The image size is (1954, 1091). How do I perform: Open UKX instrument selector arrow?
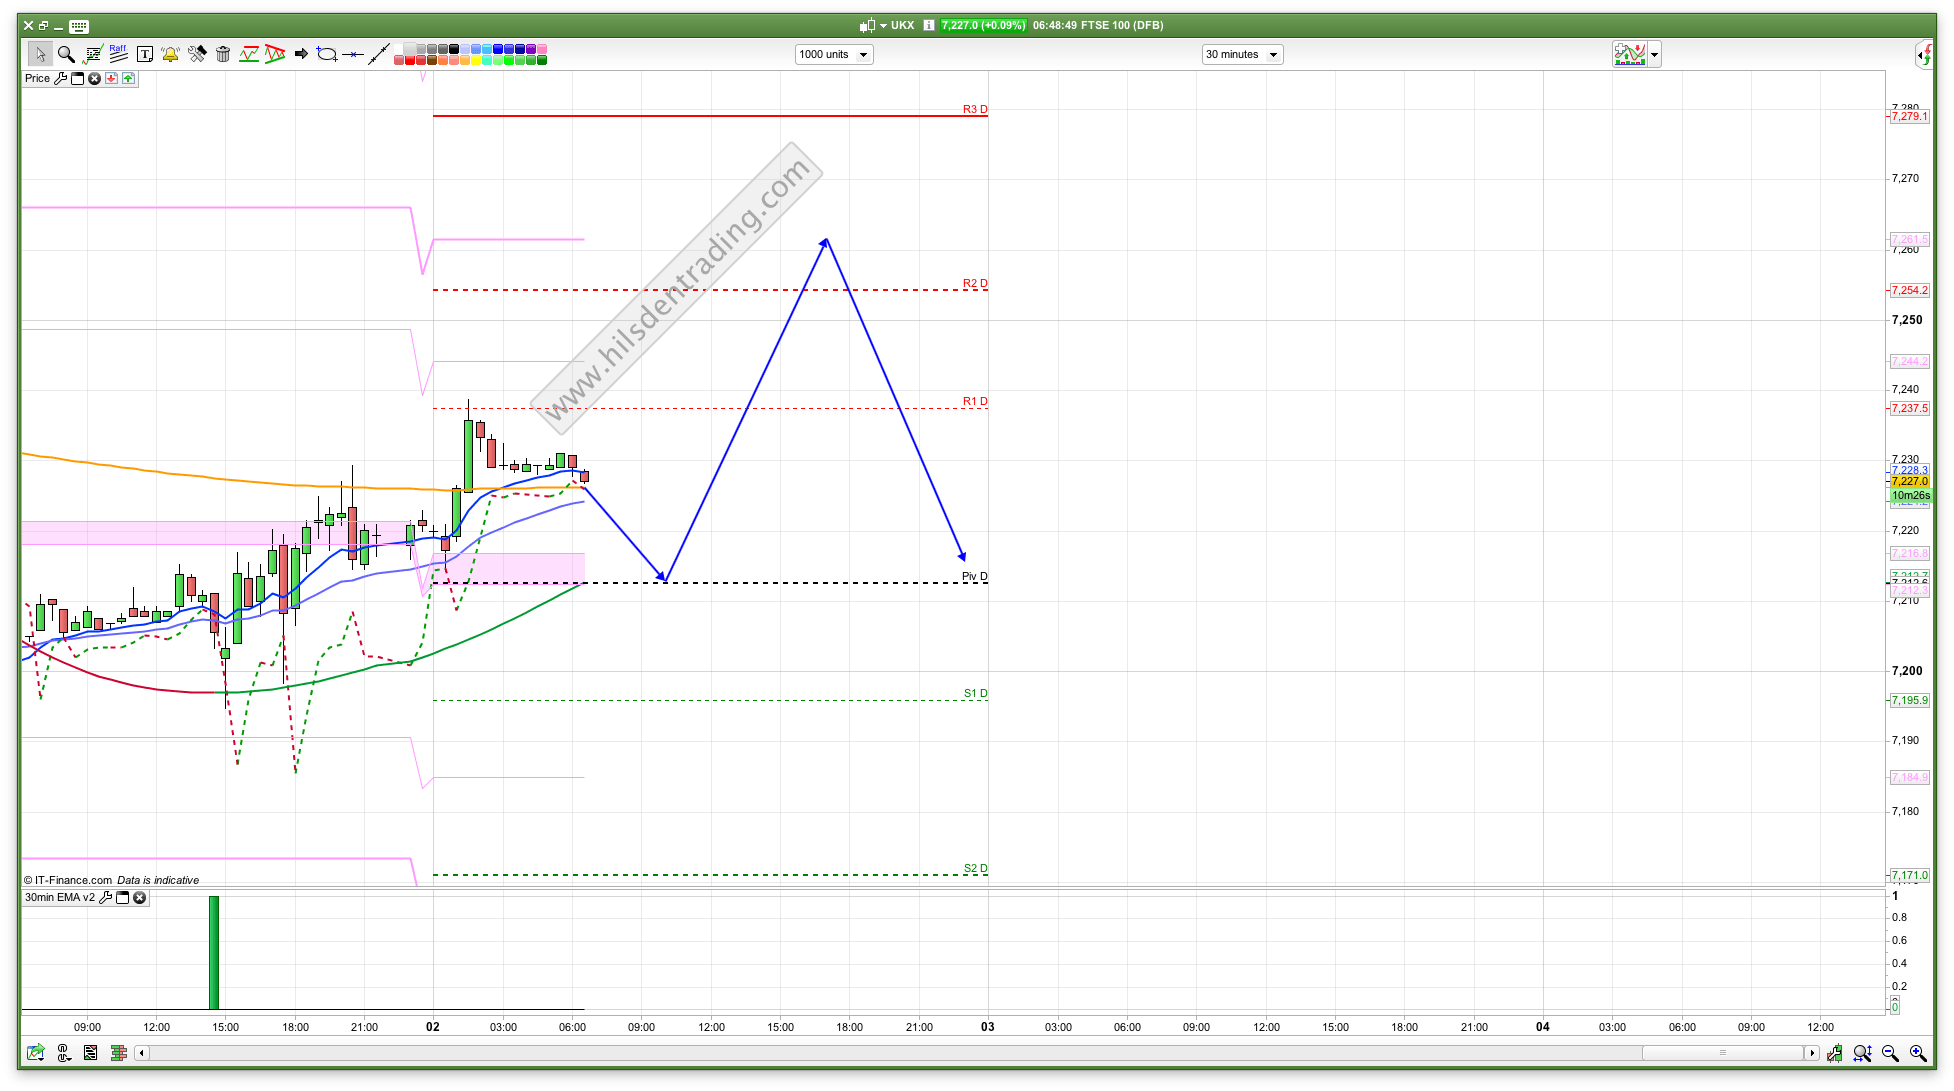pos(883,26)
